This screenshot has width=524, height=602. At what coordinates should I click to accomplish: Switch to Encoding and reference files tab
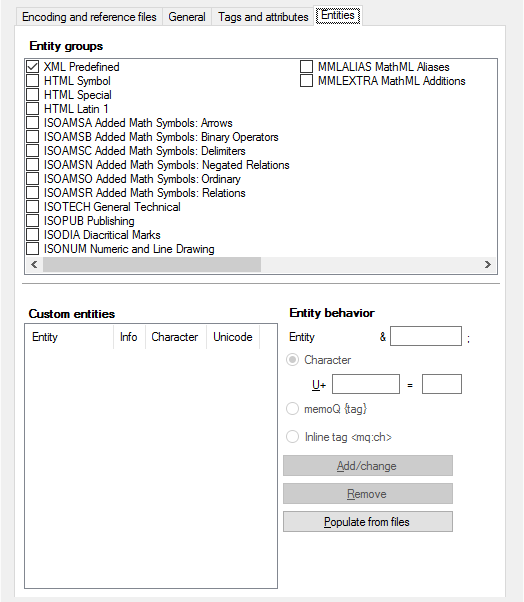(89, 17)
